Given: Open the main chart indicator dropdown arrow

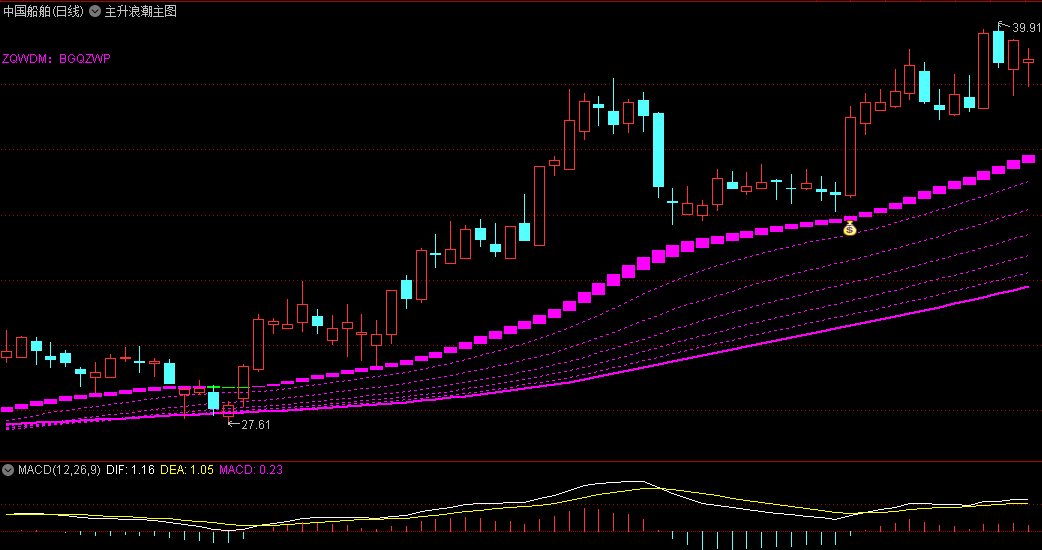Looking at the screenshot, I should (95, 11).
